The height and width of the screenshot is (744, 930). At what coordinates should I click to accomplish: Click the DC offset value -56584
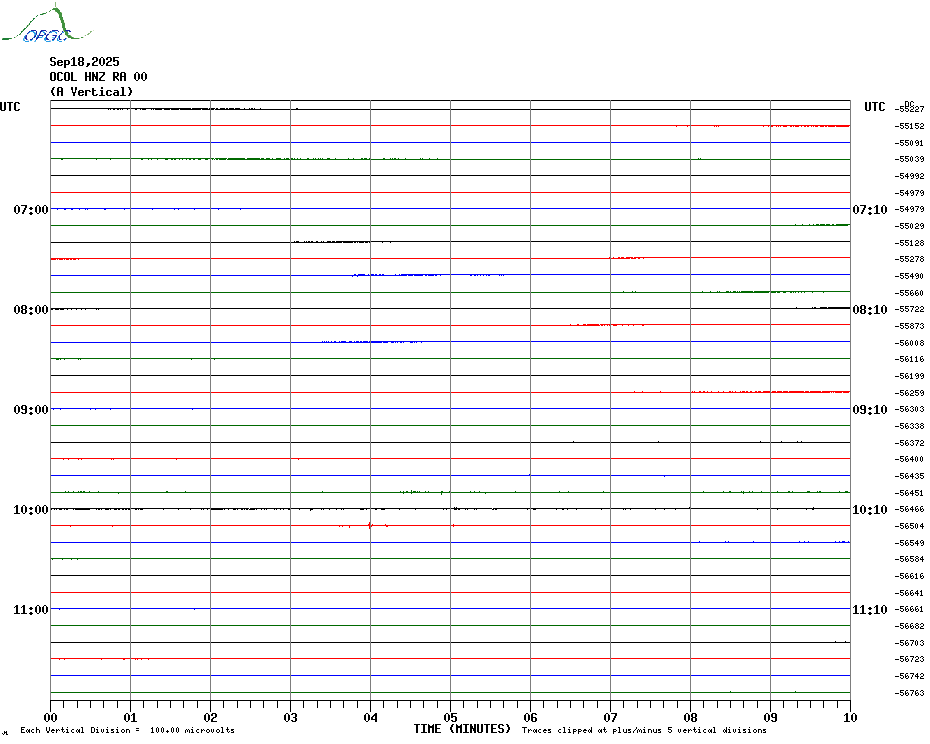point(910,559)
